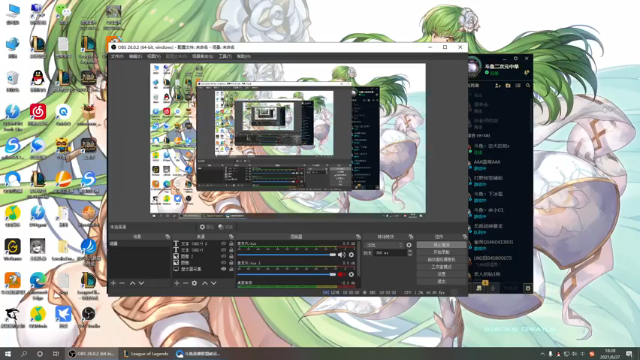Open 麦克风/Aux audio settings gear
This screenshot has height=360, width=640.
pyautogui.click(x=351, y=255)
